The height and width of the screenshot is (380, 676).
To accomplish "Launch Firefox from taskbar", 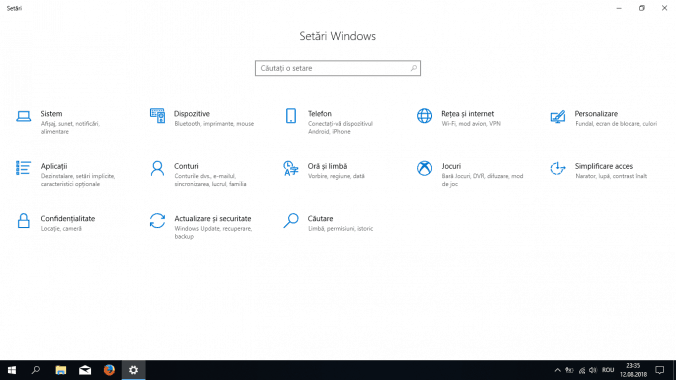I will point(109,370).
